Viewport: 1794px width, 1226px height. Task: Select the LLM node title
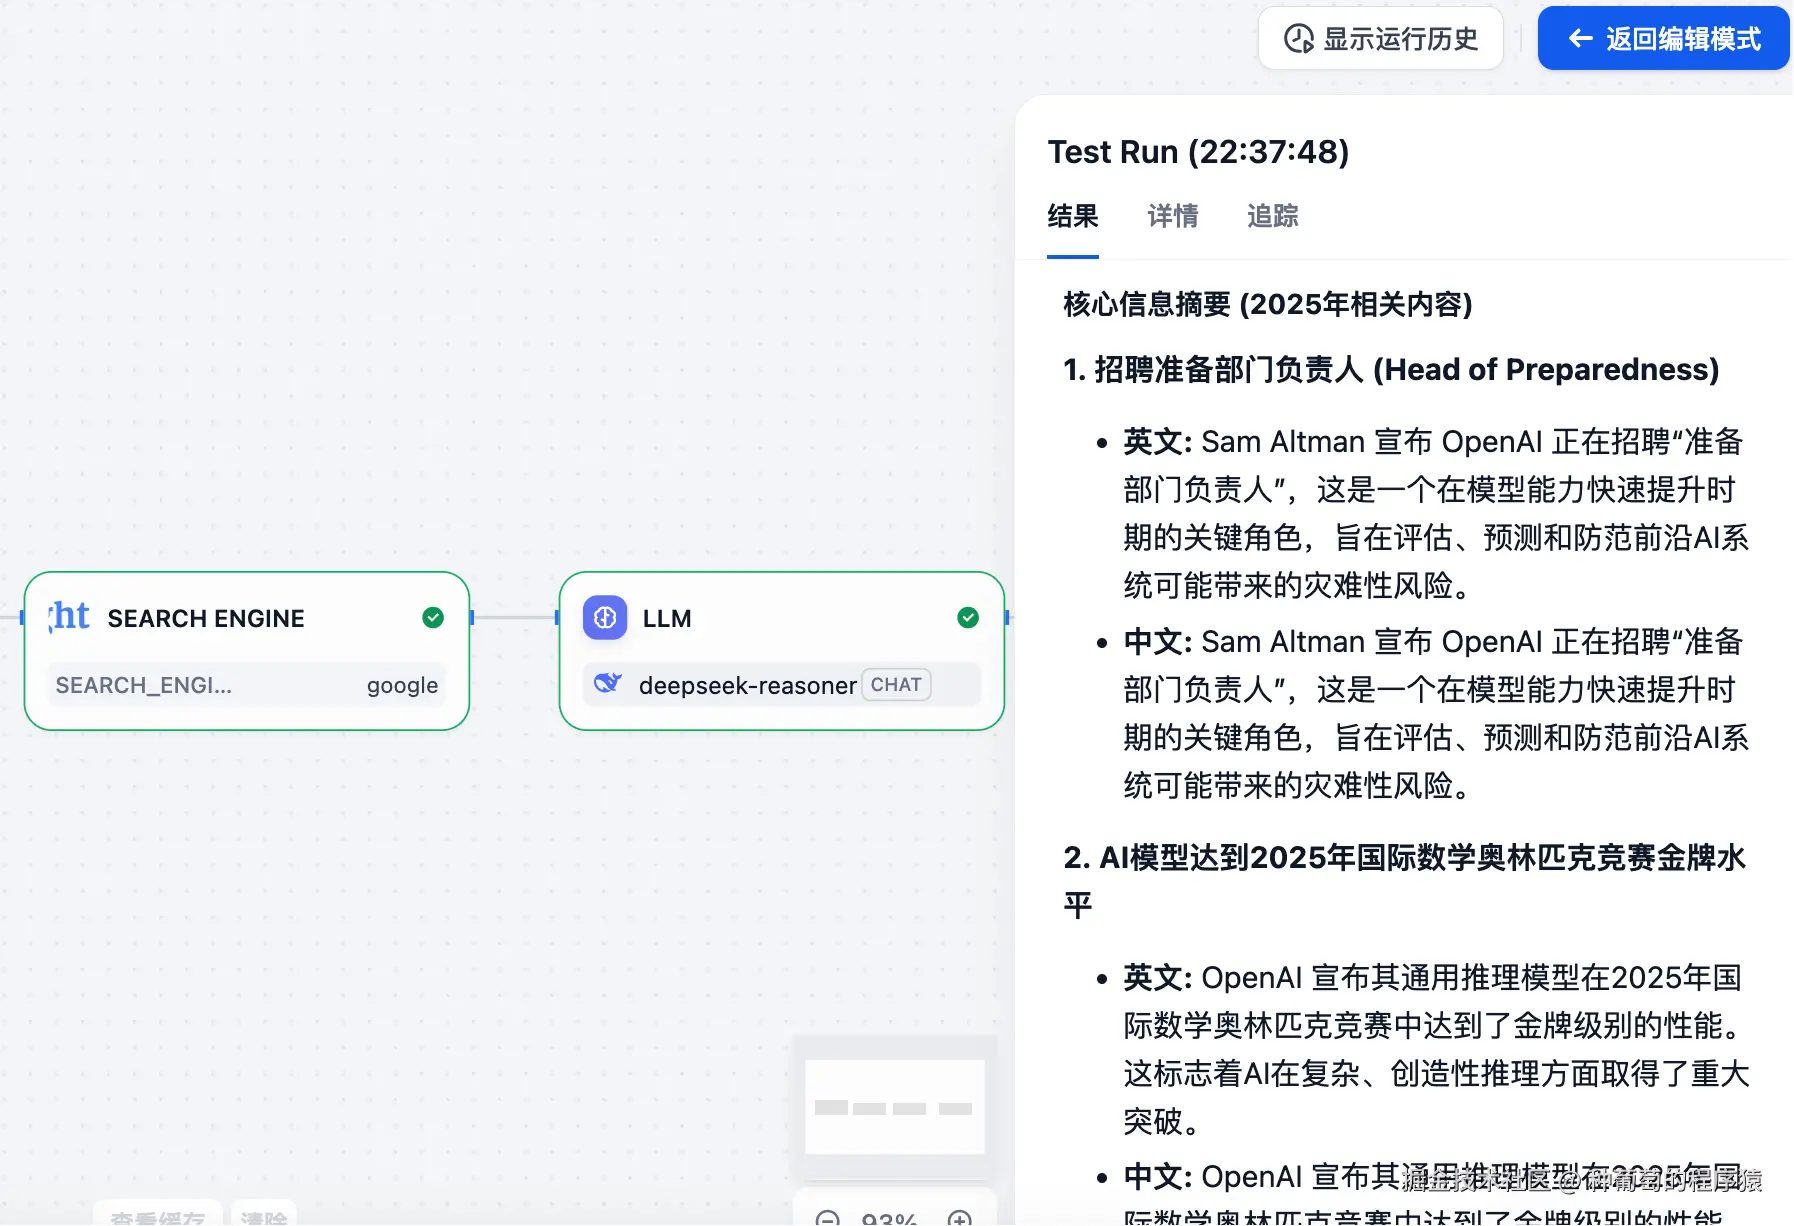pyautogui.click(x=667, y=619)
